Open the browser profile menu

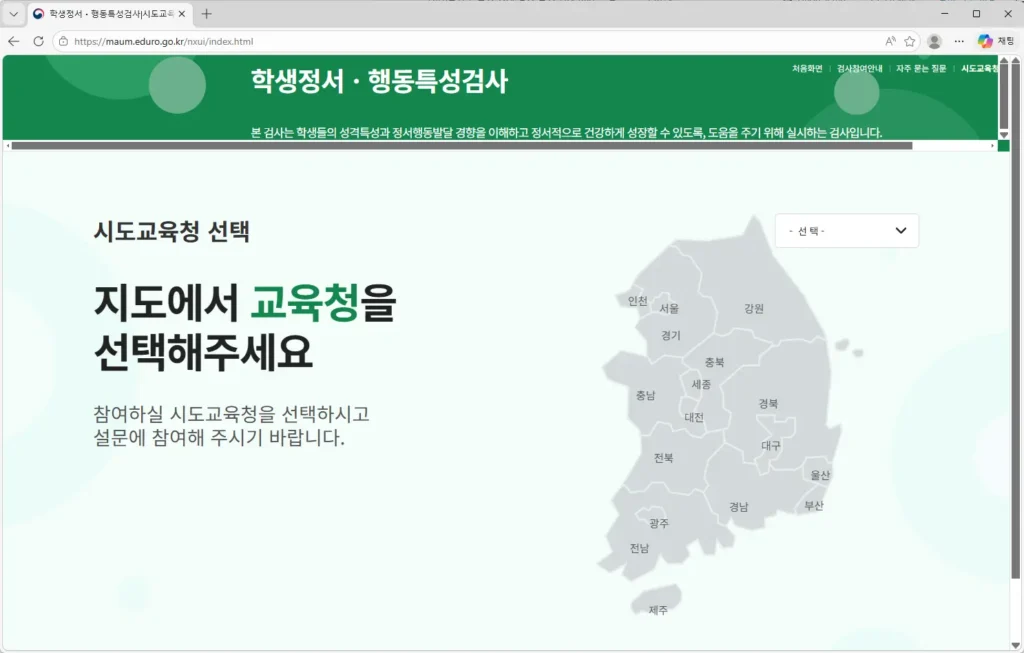pyautogui.click(x=934, y=42)
